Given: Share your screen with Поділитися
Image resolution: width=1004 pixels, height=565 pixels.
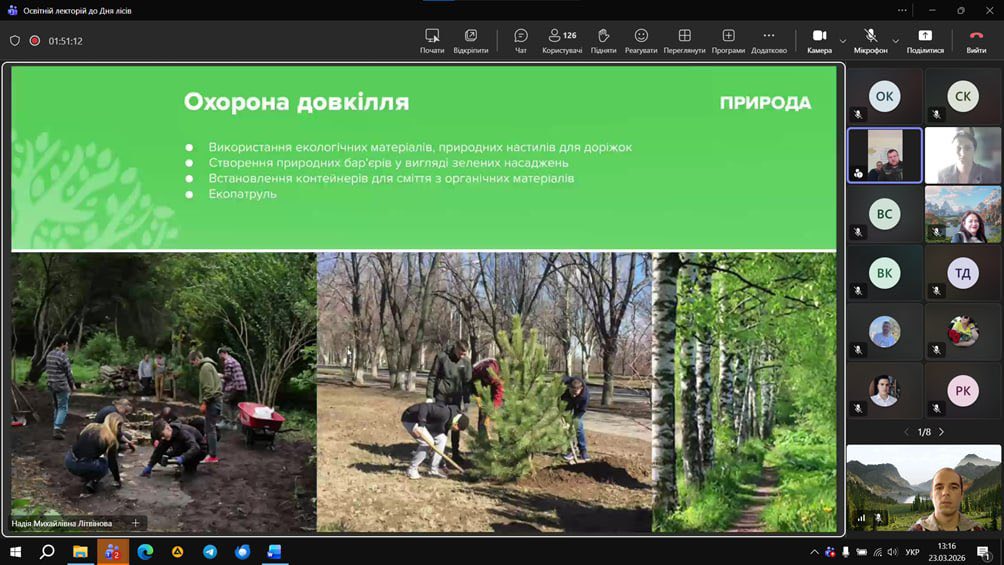Looking at the screenshot, I should (x=925, y=40).
